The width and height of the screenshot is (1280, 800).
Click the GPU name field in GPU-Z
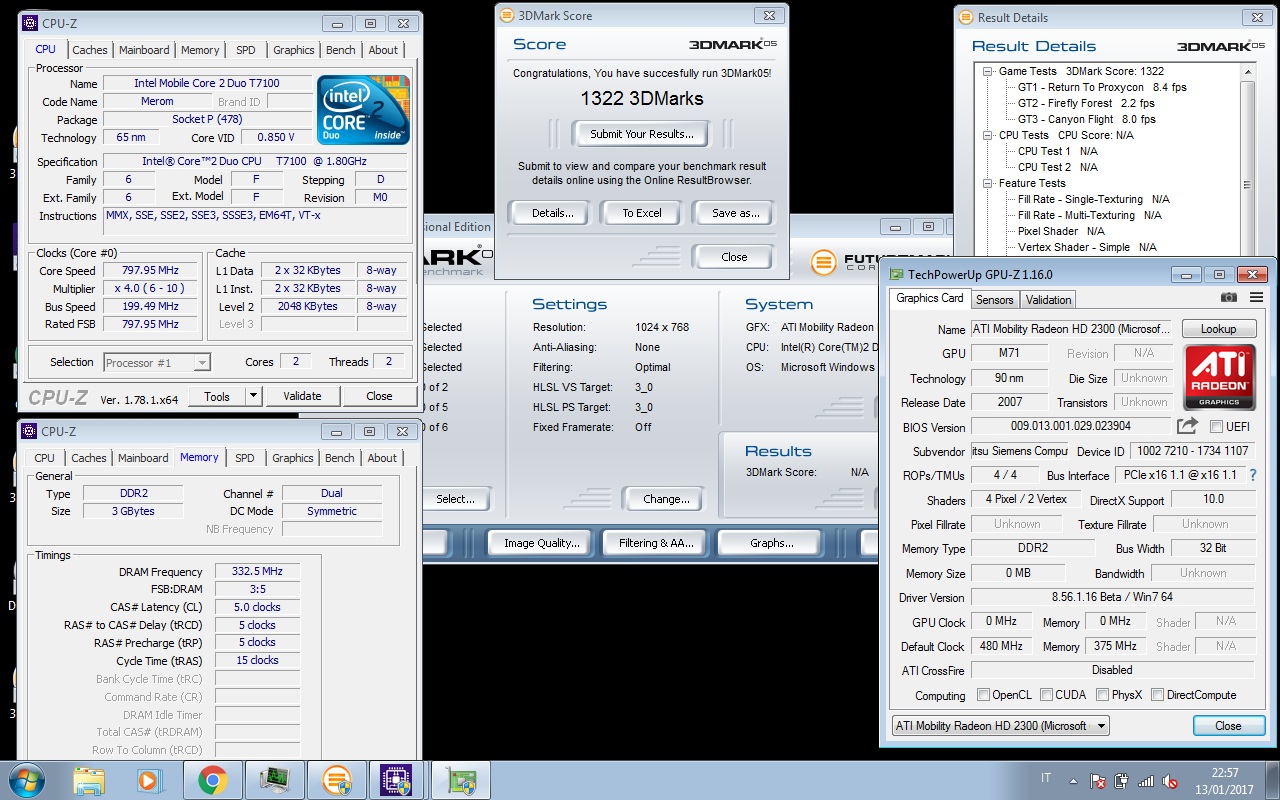pos(1070,329)
